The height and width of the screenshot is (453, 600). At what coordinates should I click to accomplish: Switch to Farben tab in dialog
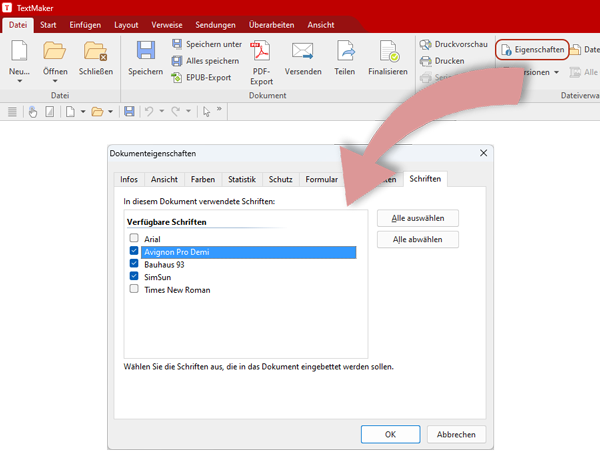click(x=203, y=179)
